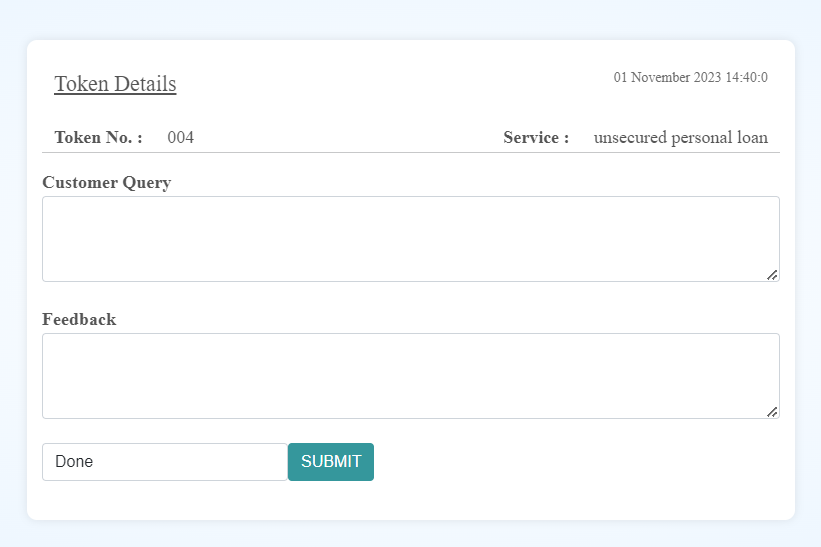Screen dimensions: 821x547
Task: Focus the Feedback text area
Action: 410,375
